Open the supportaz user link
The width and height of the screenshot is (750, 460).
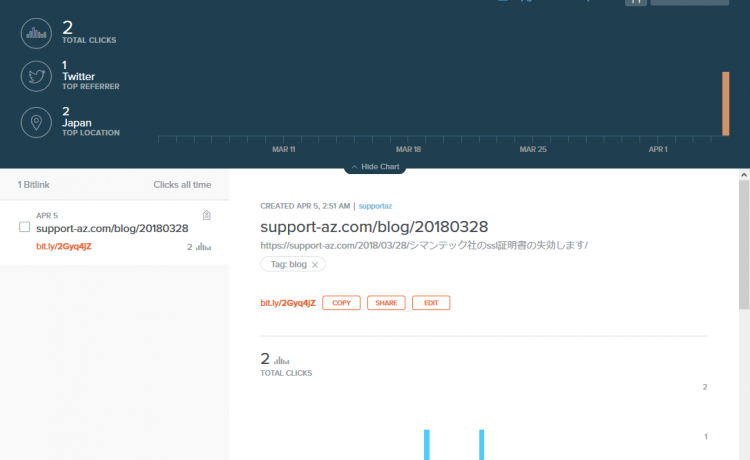pyautogui.click(x=375, y=206)
